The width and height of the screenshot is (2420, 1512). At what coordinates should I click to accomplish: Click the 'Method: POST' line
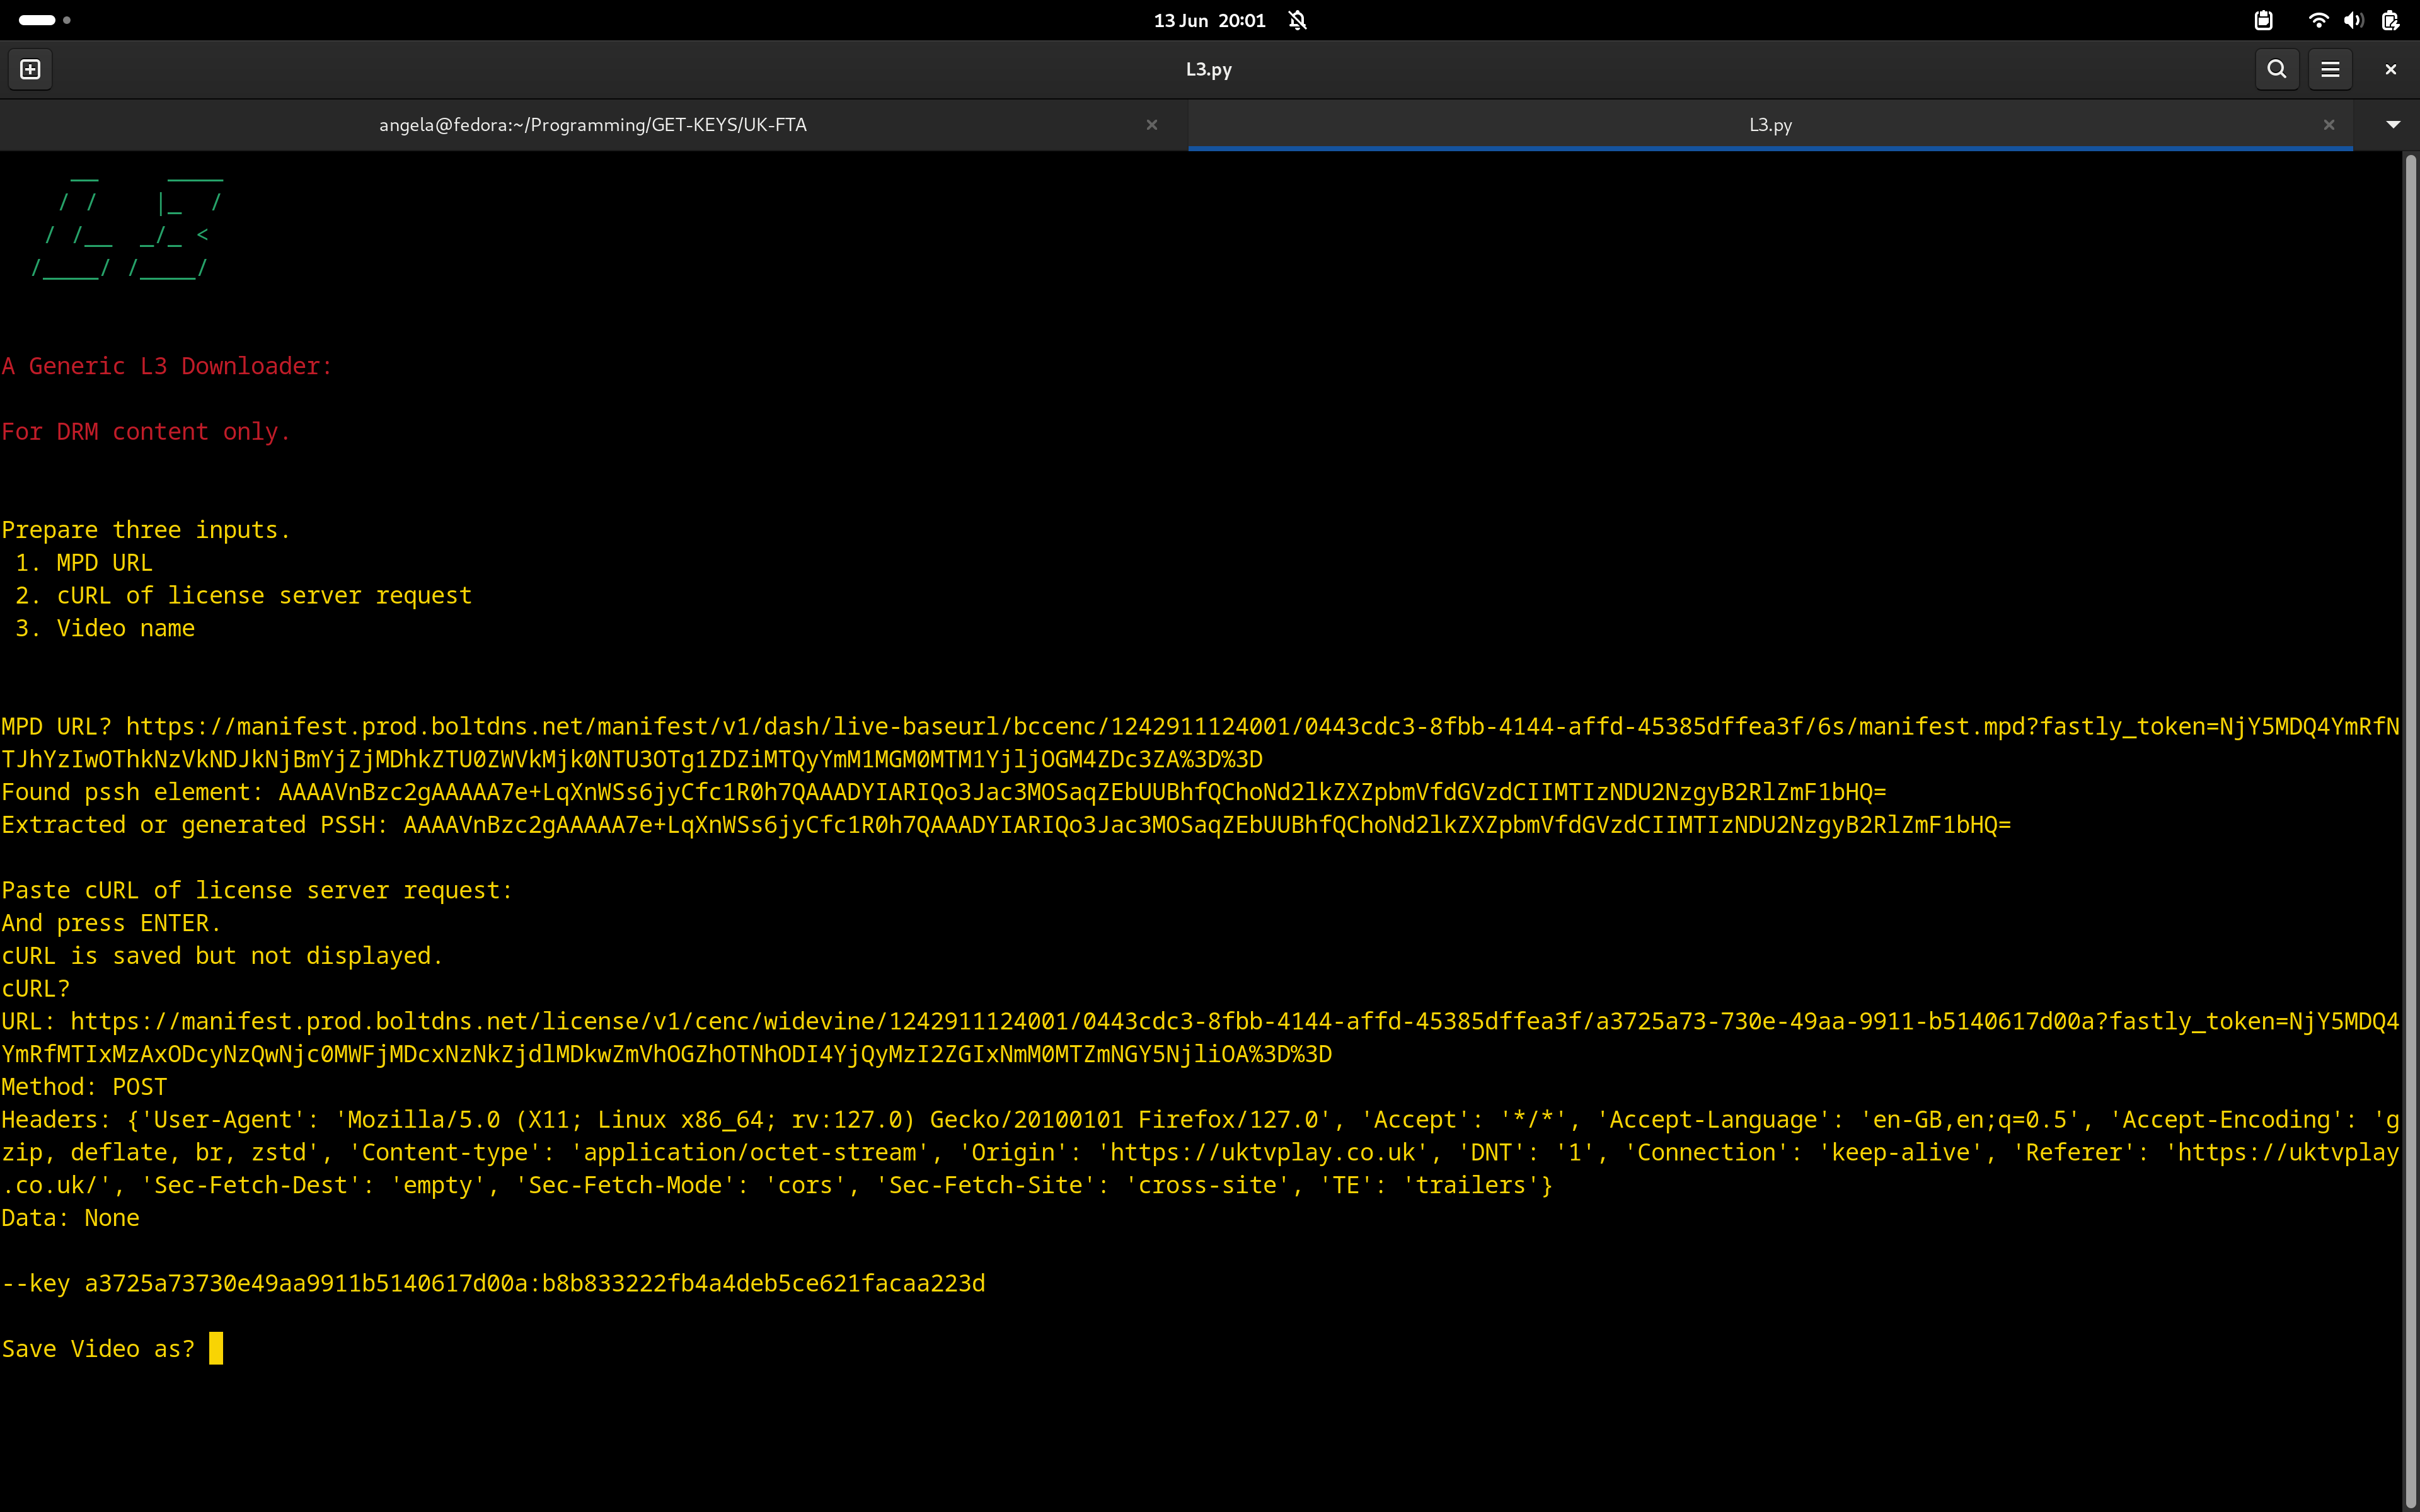(84, 1087)
